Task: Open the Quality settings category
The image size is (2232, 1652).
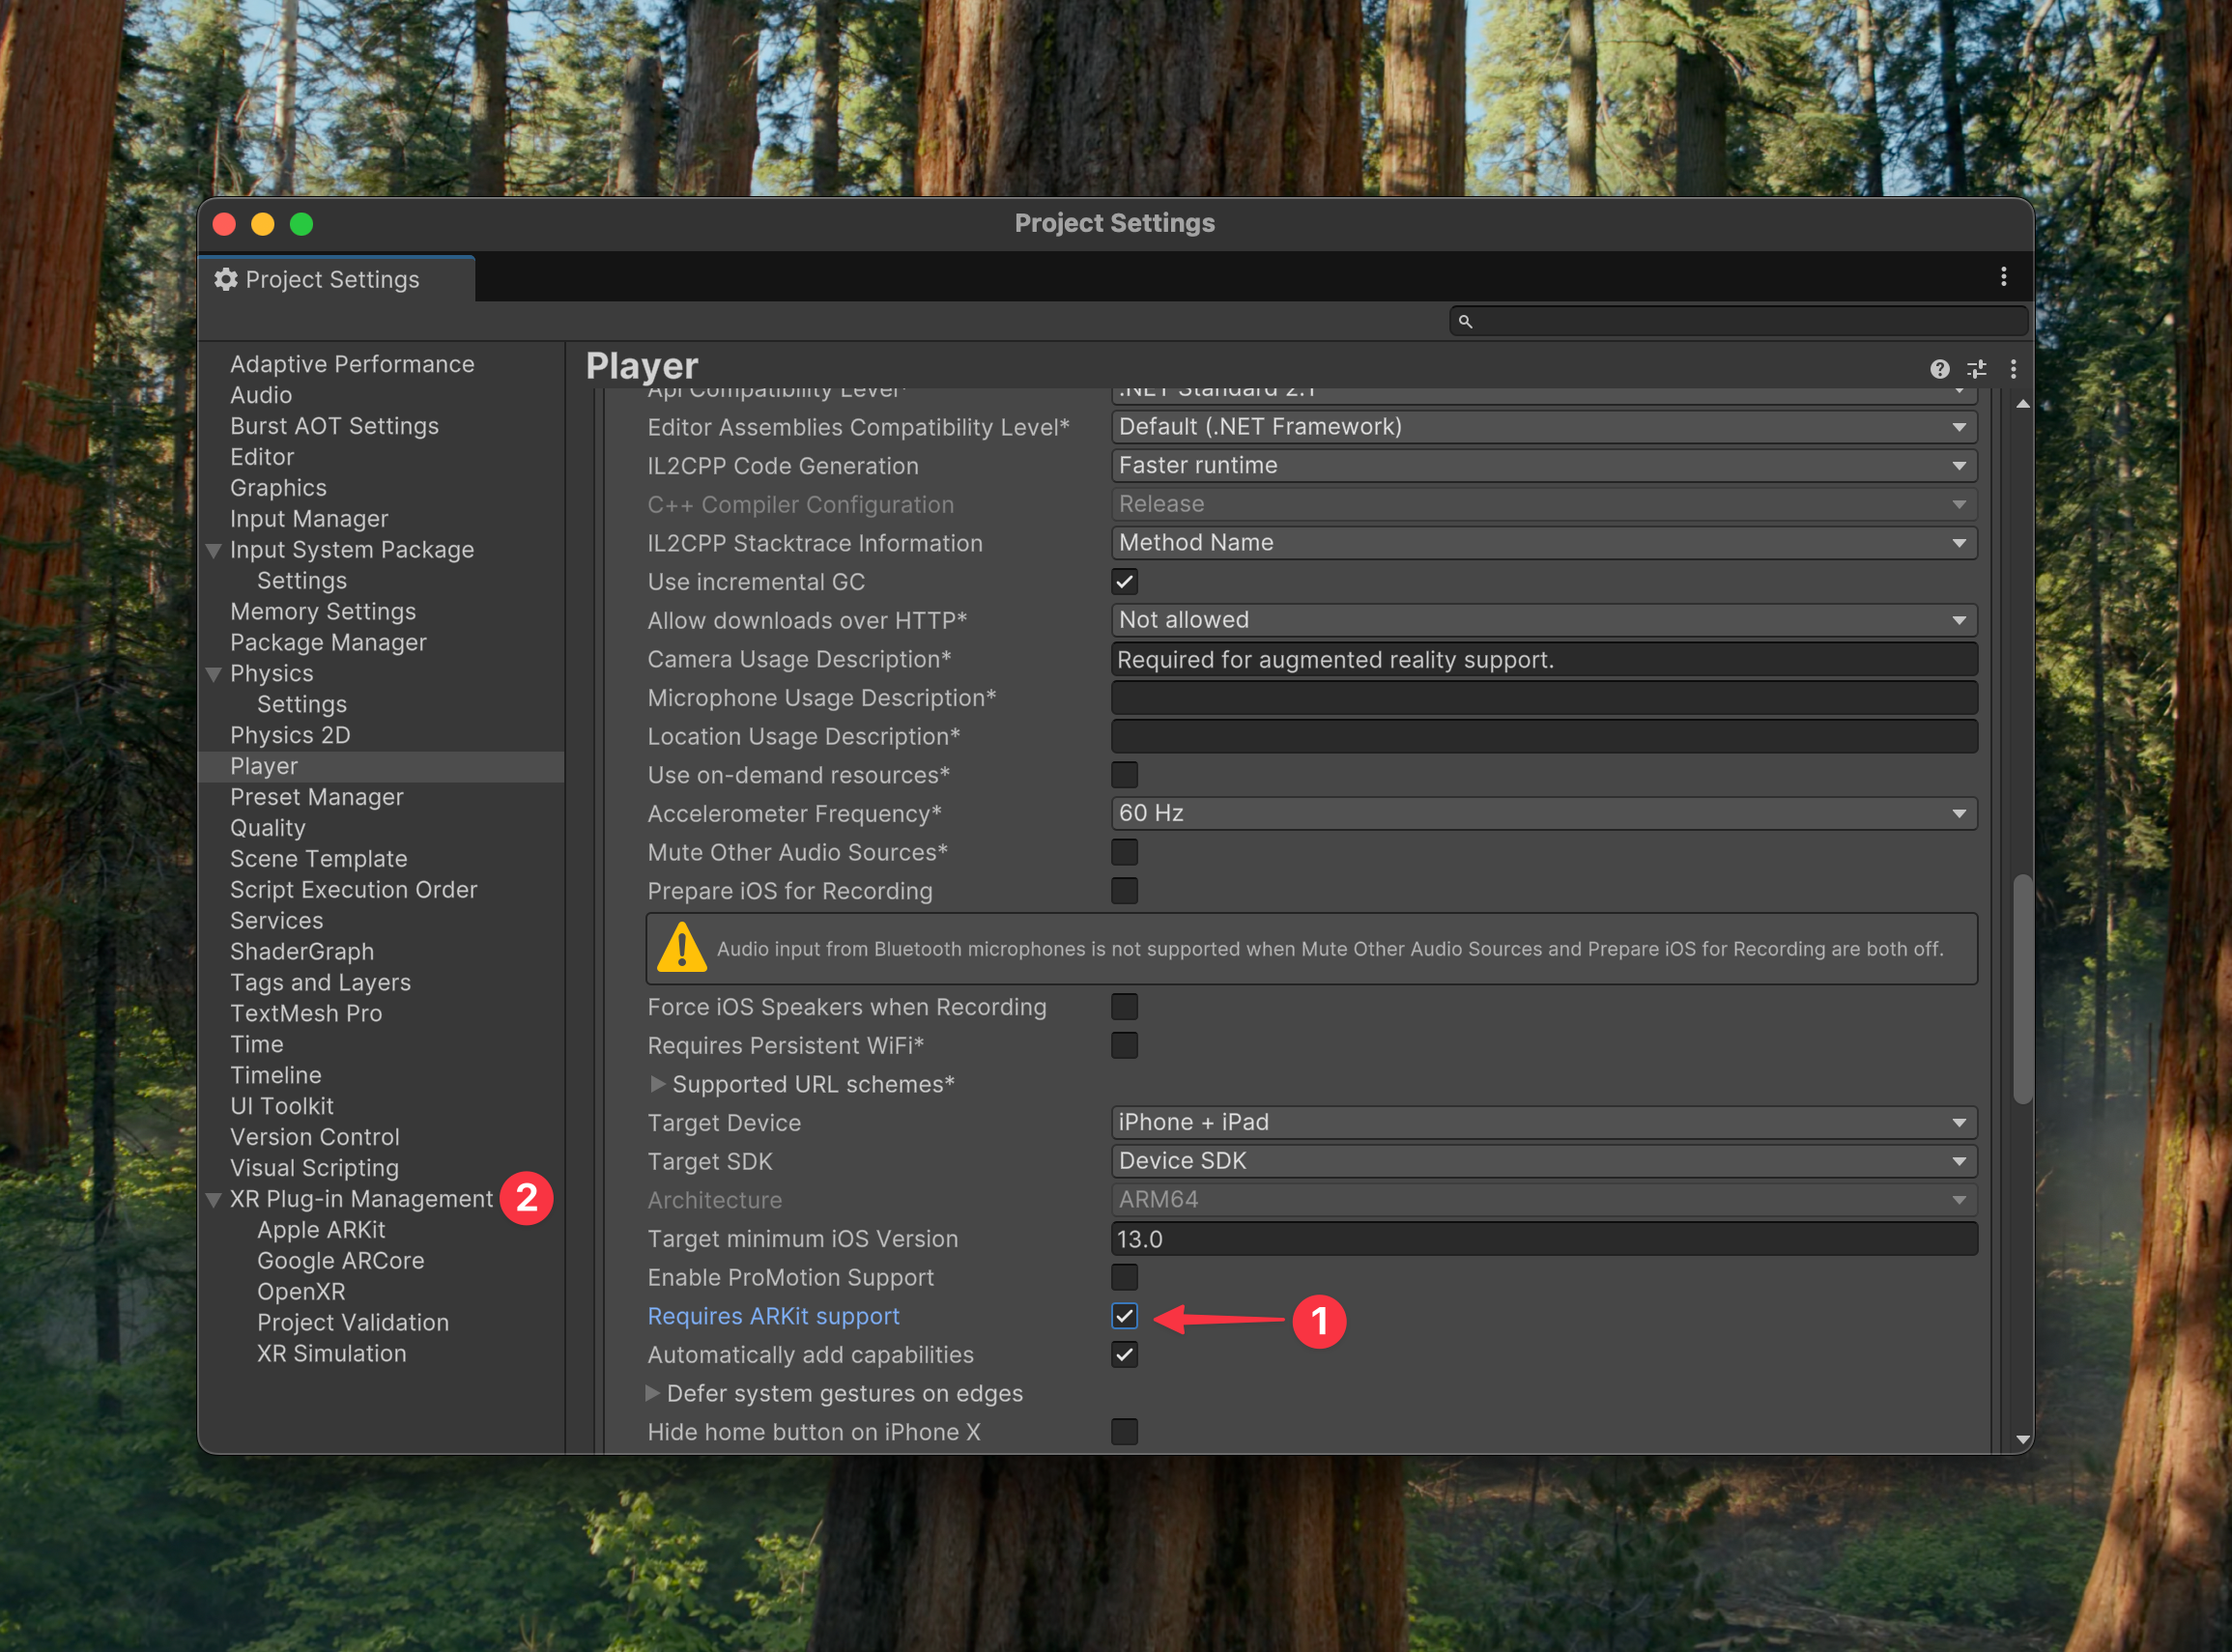Action: point(267,828)
